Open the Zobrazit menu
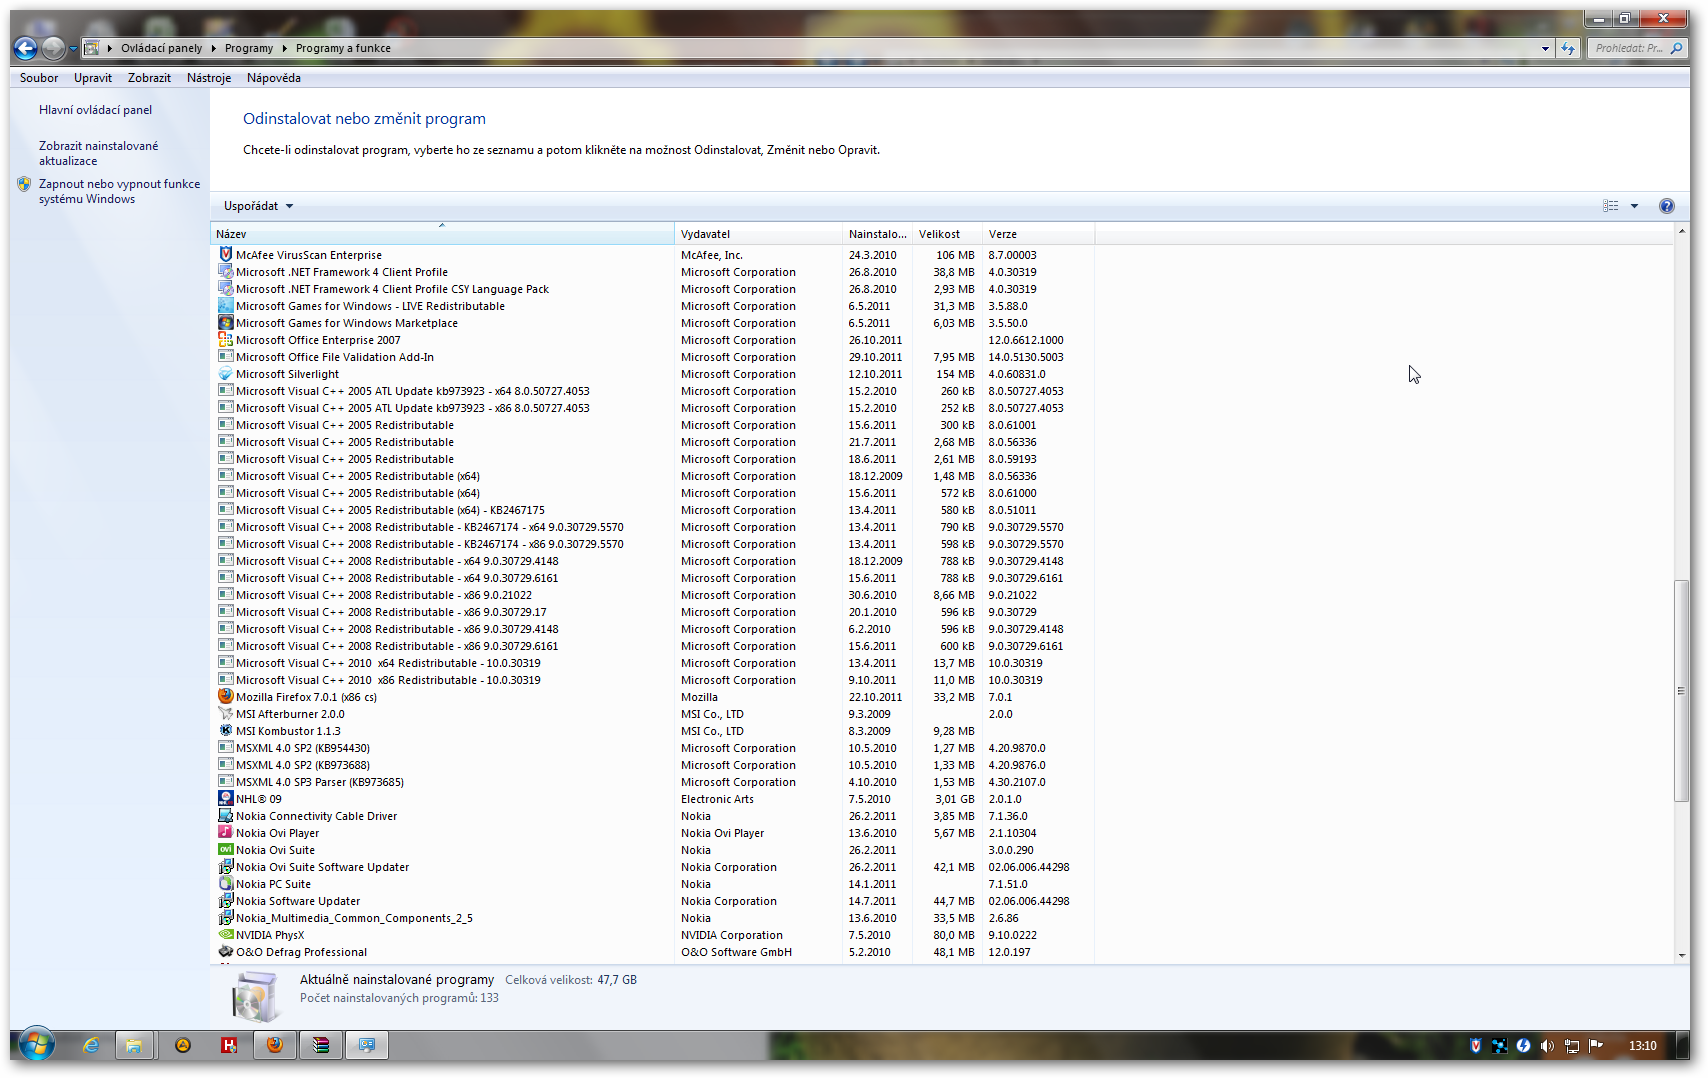Screen dimensions: 1708x1078 point(149,78)
